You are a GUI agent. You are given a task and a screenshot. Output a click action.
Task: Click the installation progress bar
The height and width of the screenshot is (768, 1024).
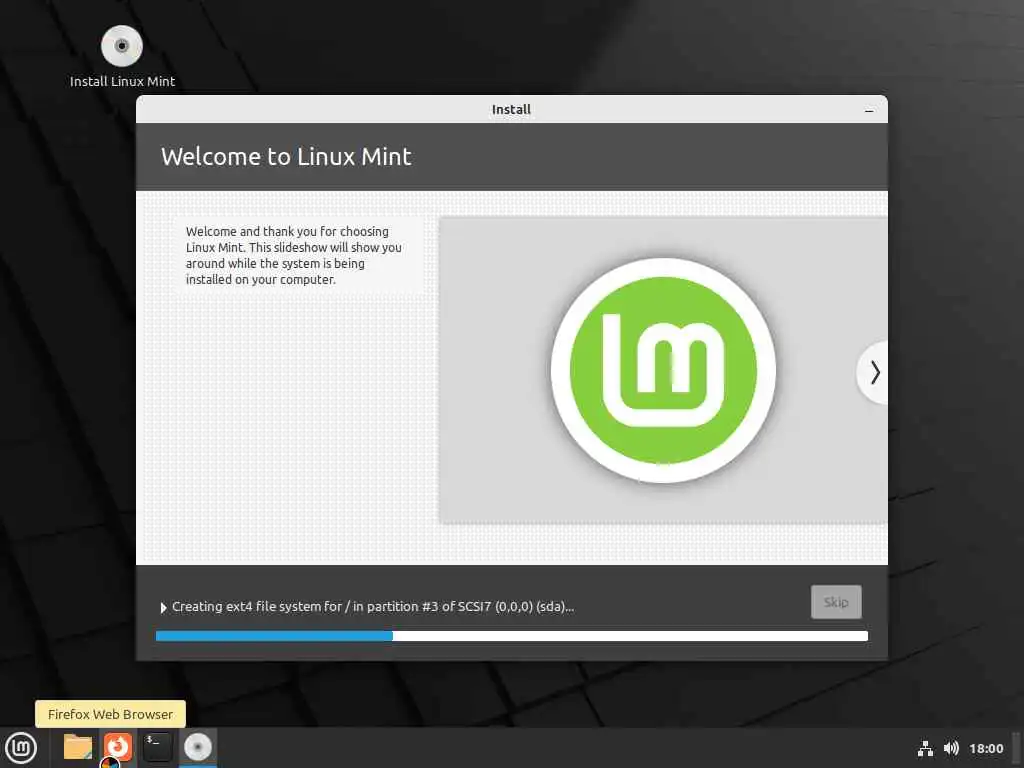(511, 635)
